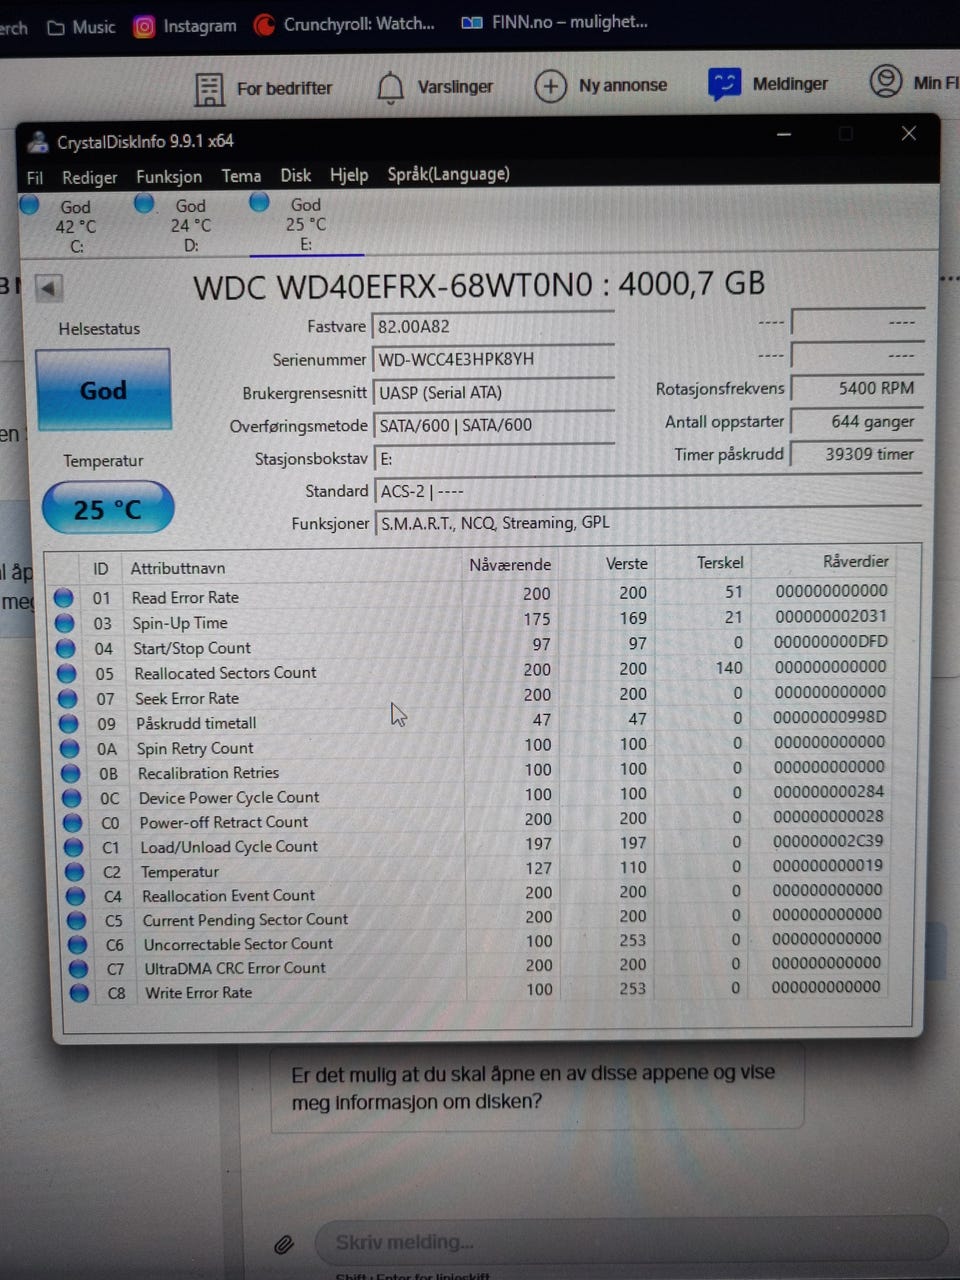Screen dimensions: 960x1280
Task: Click the CrystalDiskInfo app icon in title bar
Action: (38, 142)
